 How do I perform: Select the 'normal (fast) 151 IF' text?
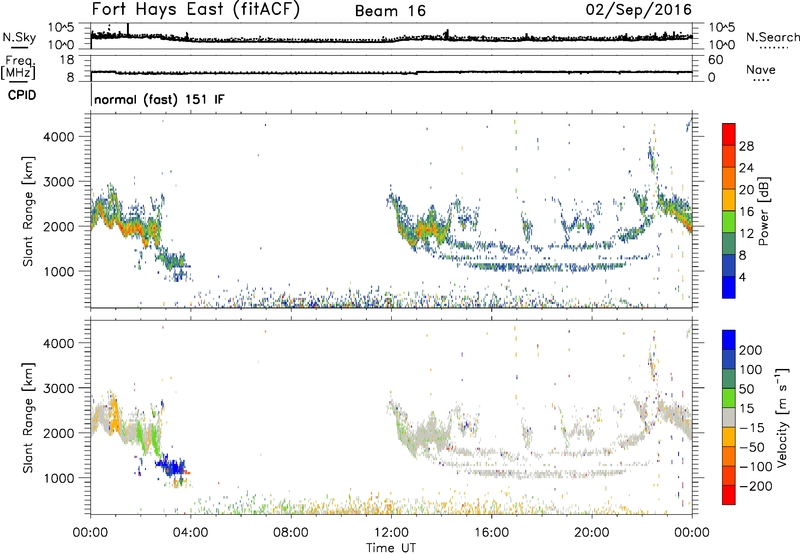159,99
